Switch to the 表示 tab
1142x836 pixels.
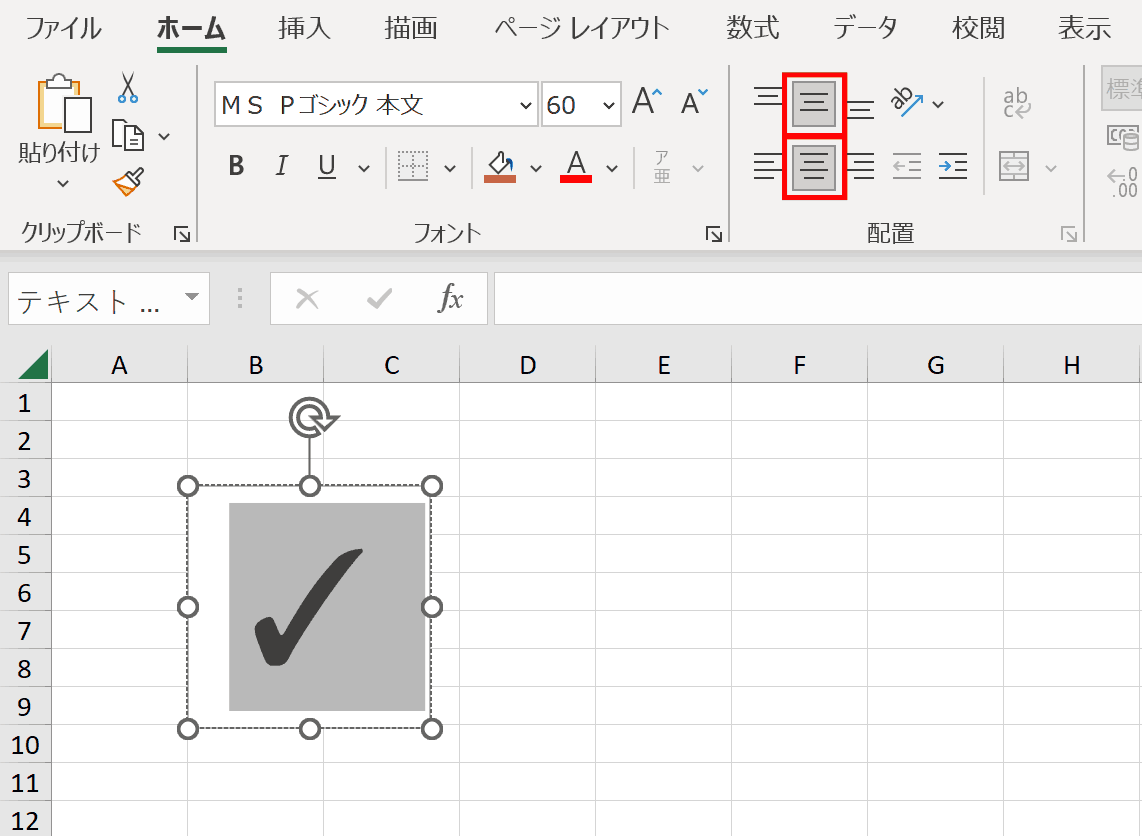pyautogui.click(x=1084, y=28)
